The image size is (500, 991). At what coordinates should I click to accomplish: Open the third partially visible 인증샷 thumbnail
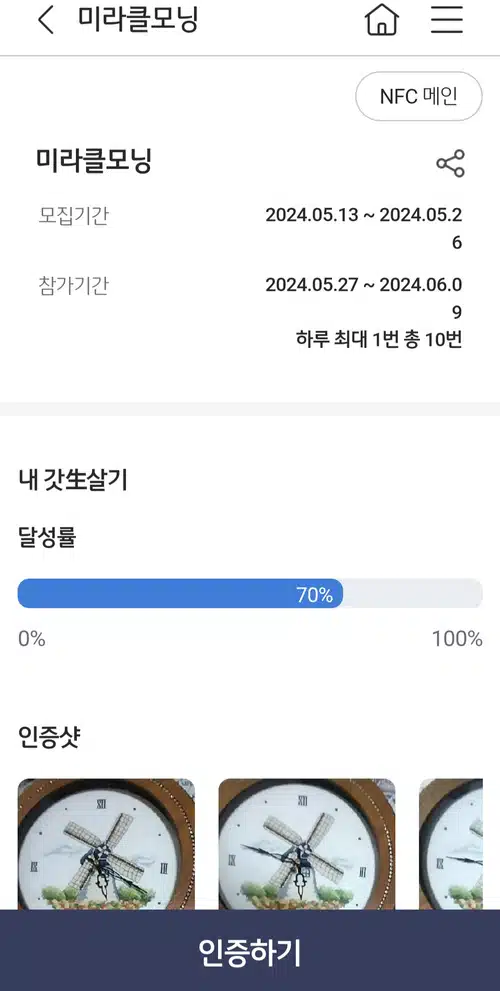click(451, 844)
